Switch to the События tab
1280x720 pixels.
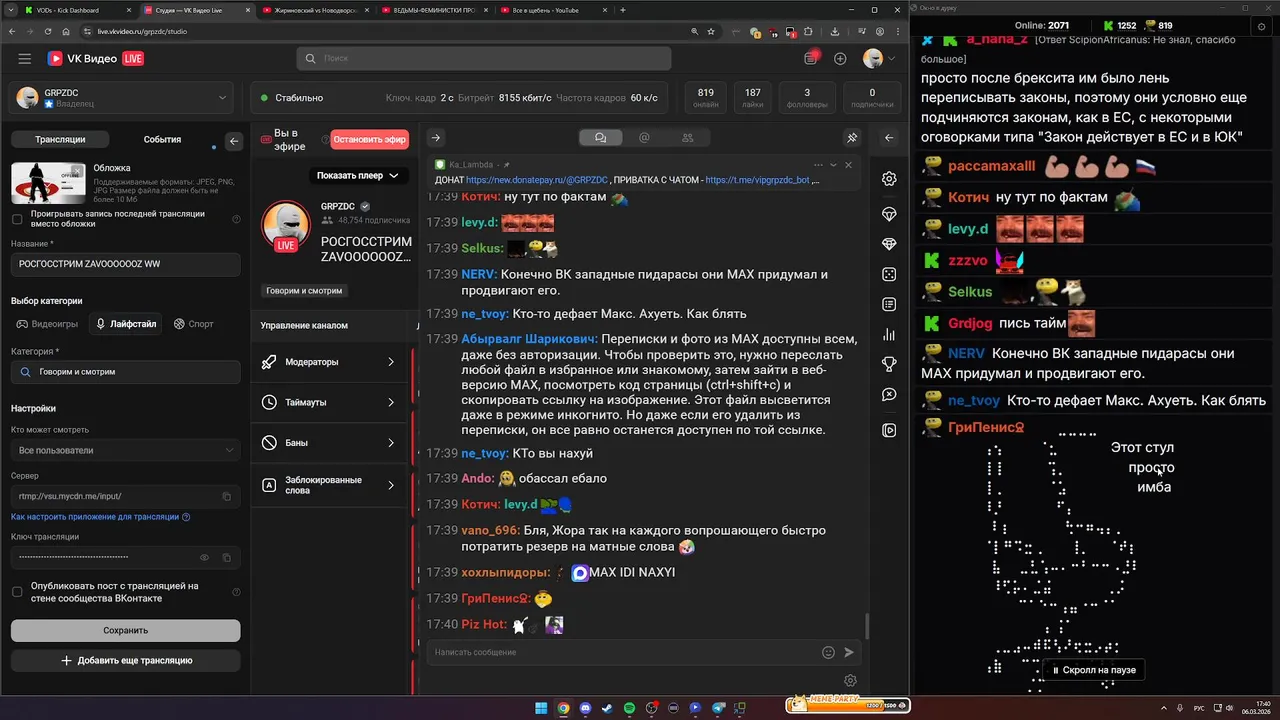pyautogui.click(x=162, y=140)
